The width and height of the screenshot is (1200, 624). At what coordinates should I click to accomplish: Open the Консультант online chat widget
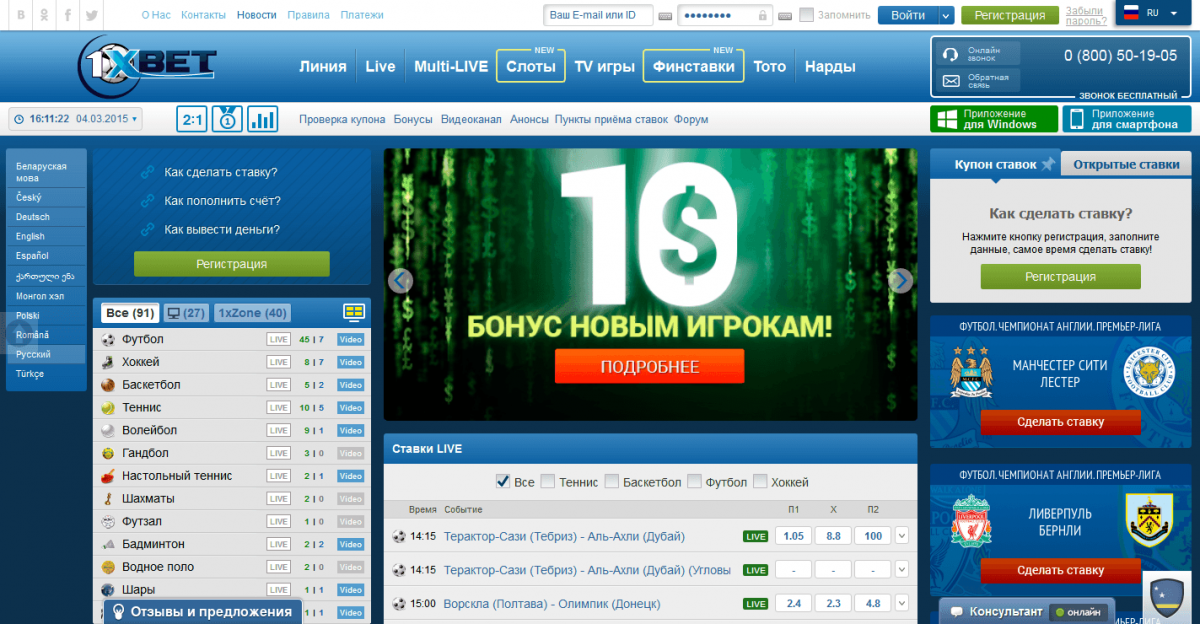point(1027,611)
